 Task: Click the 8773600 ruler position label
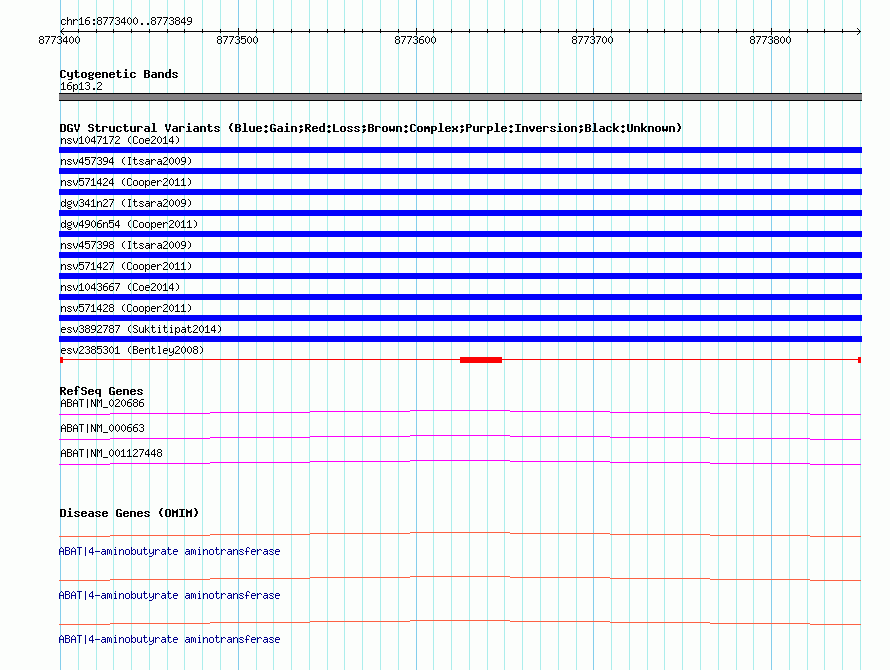click(415, 40)
